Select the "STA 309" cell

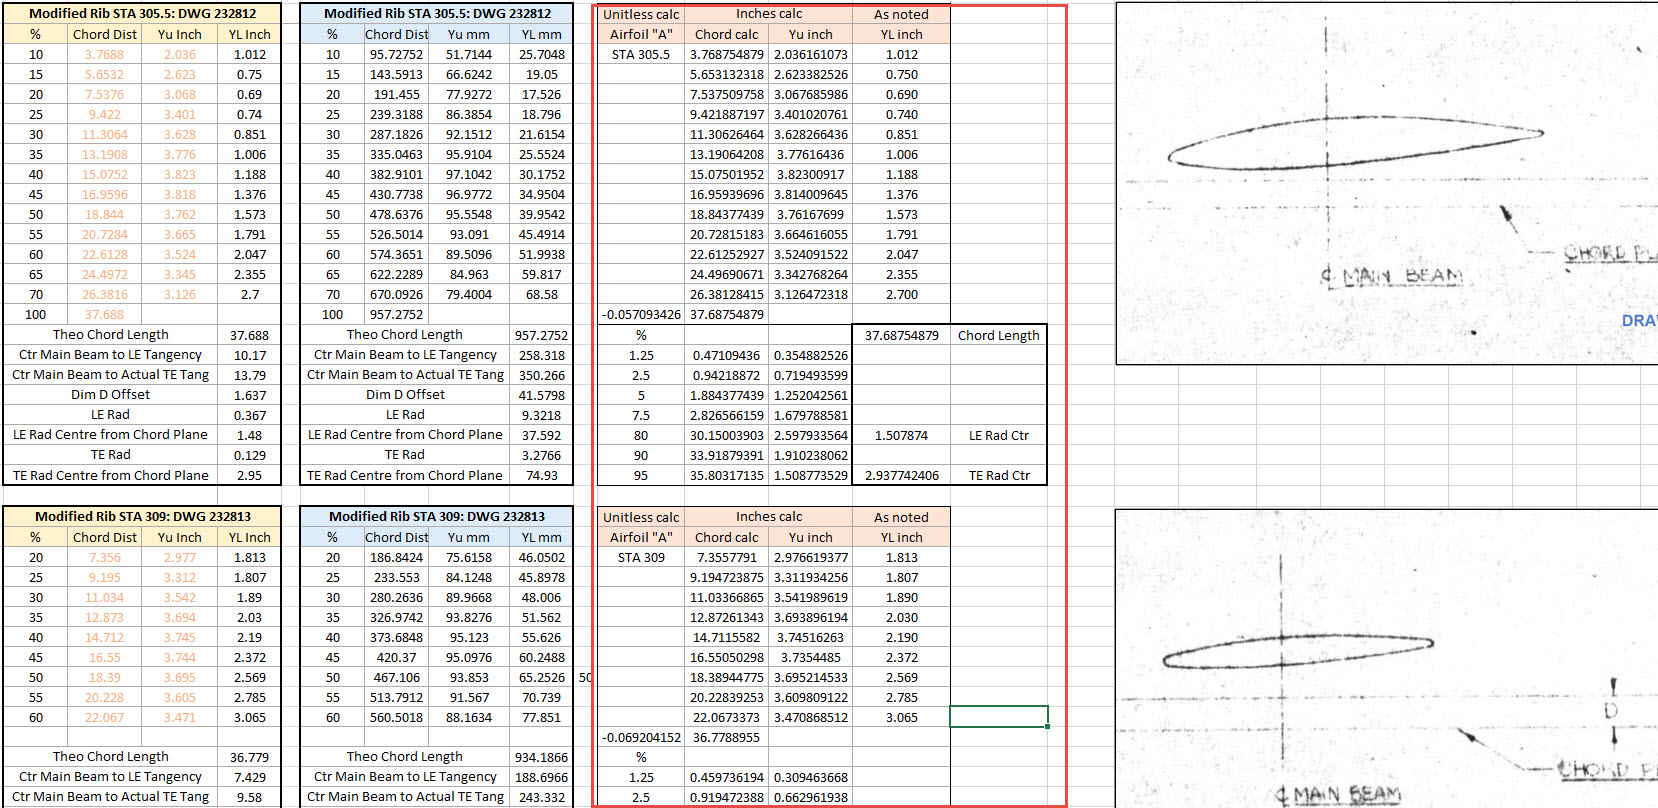point(641,557)
